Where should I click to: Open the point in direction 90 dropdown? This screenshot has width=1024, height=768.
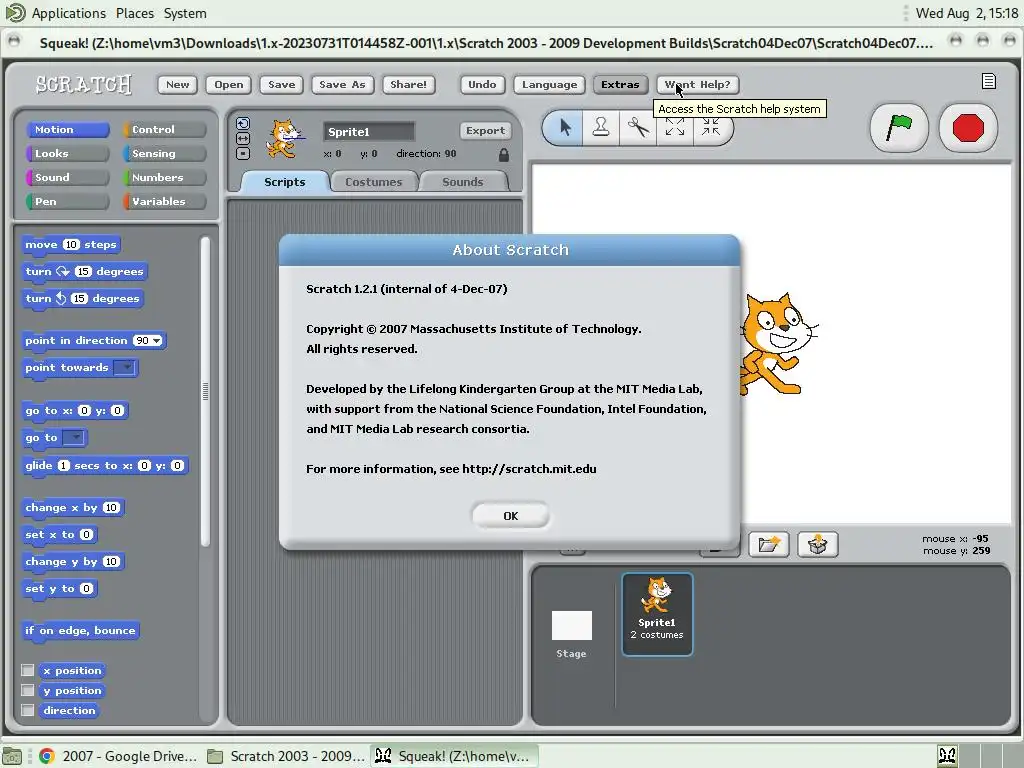157,340
